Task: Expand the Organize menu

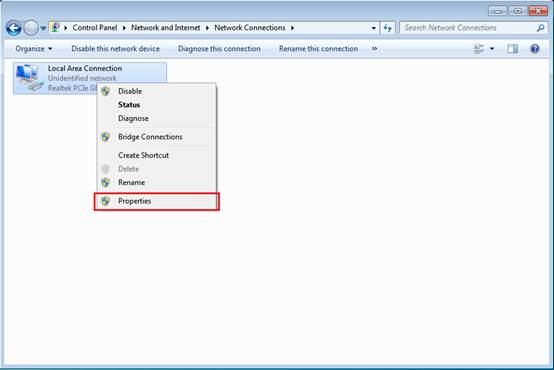Action: [34, 49]
